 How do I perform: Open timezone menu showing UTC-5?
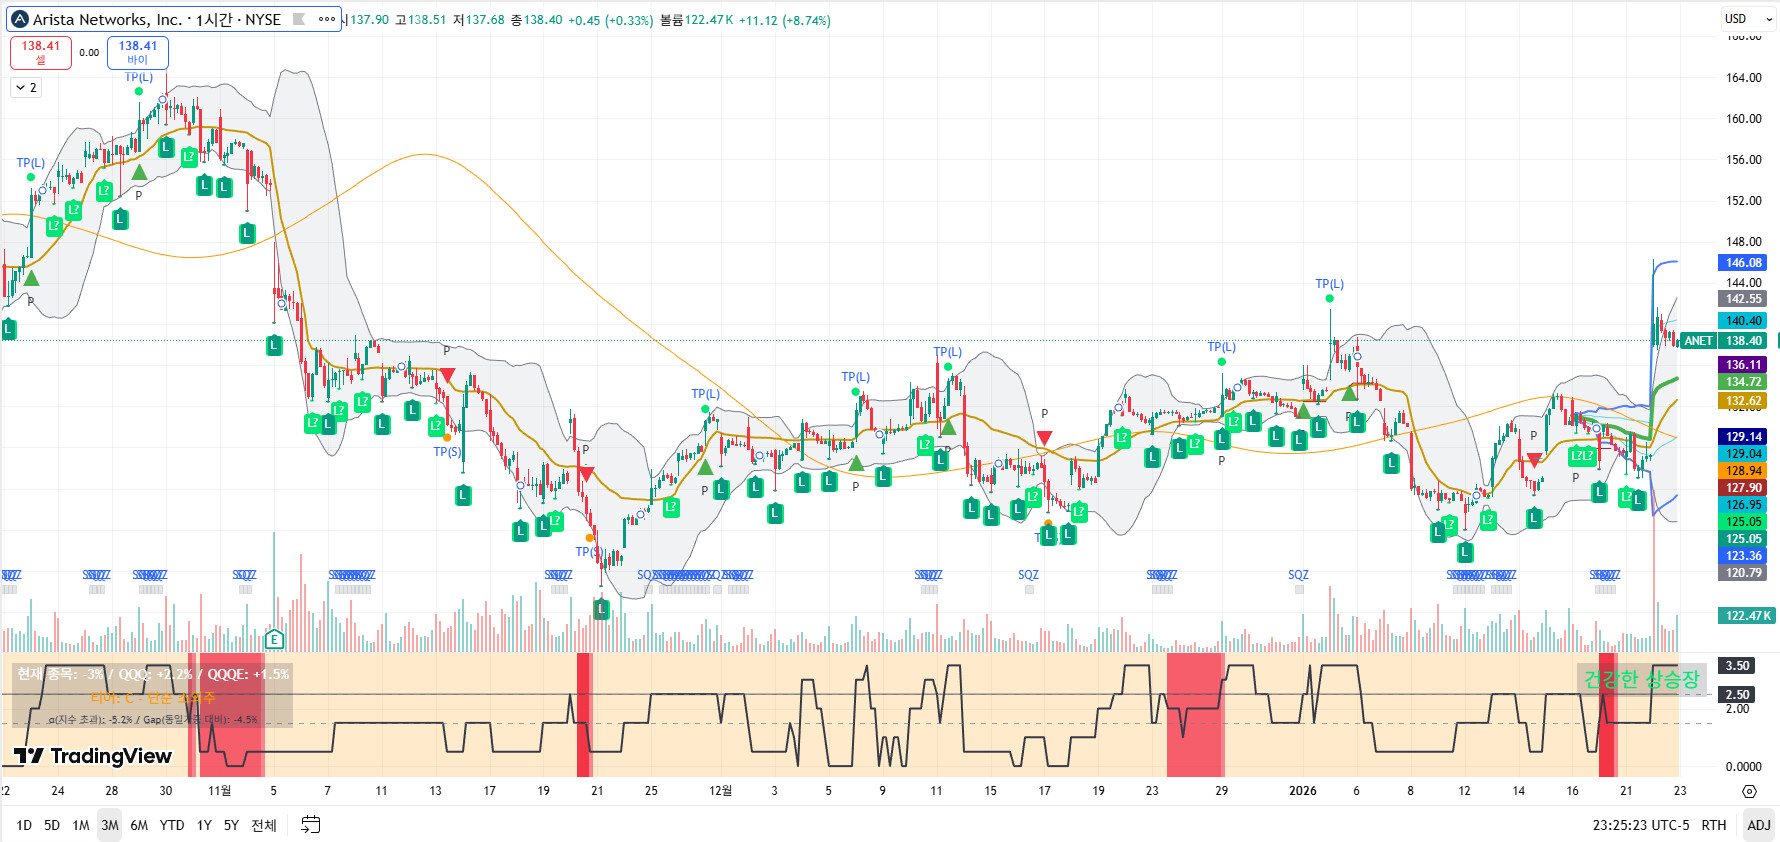click(1641, 825)
